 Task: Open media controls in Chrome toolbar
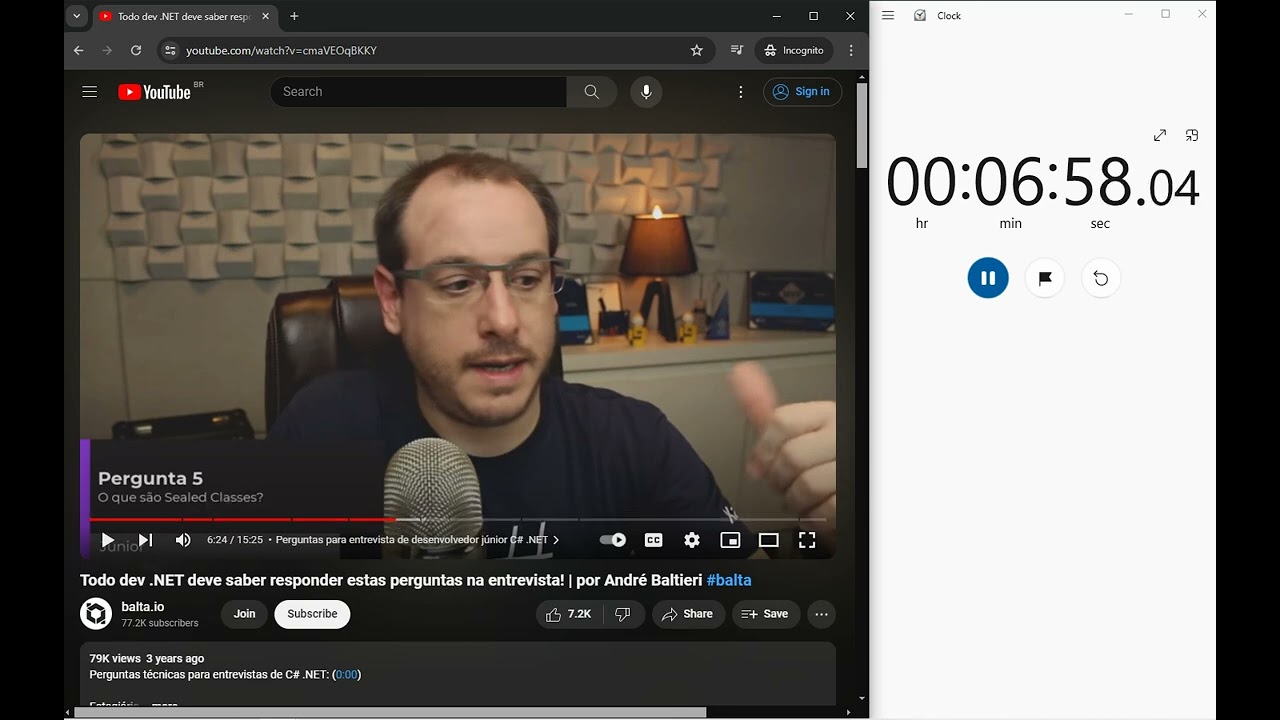737,50
